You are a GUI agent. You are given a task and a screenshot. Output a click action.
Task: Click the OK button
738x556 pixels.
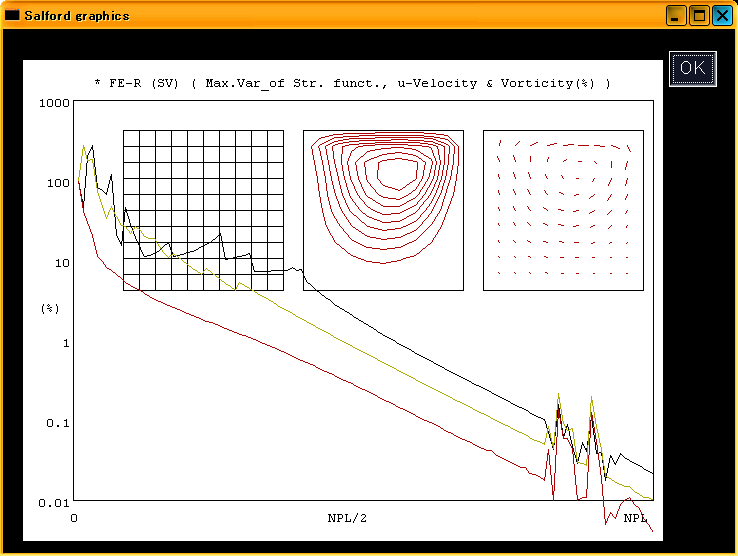692,69
